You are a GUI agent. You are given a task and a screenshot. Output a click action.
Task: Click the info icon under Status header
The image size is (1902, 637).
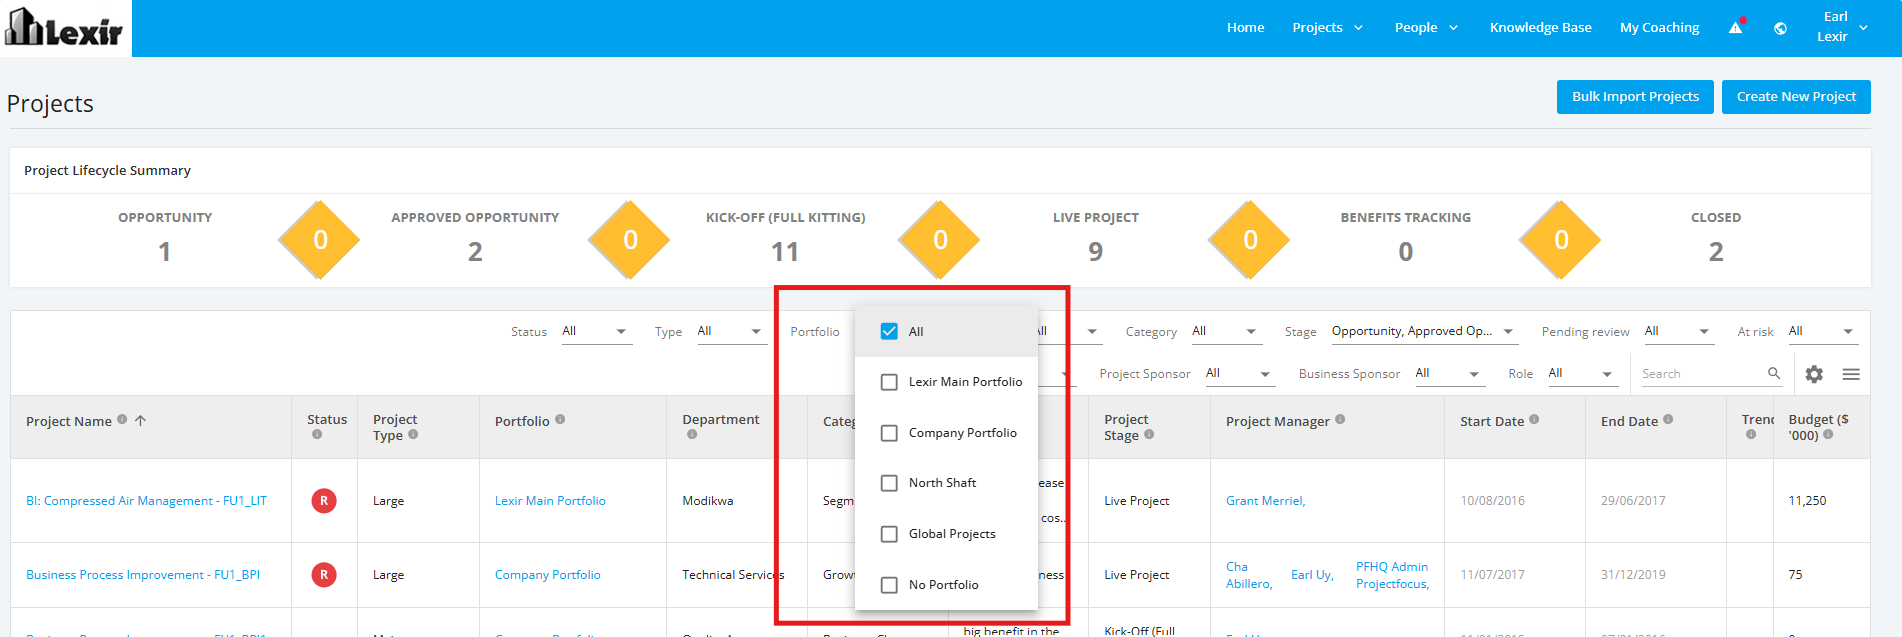click(x=317, y=434)
